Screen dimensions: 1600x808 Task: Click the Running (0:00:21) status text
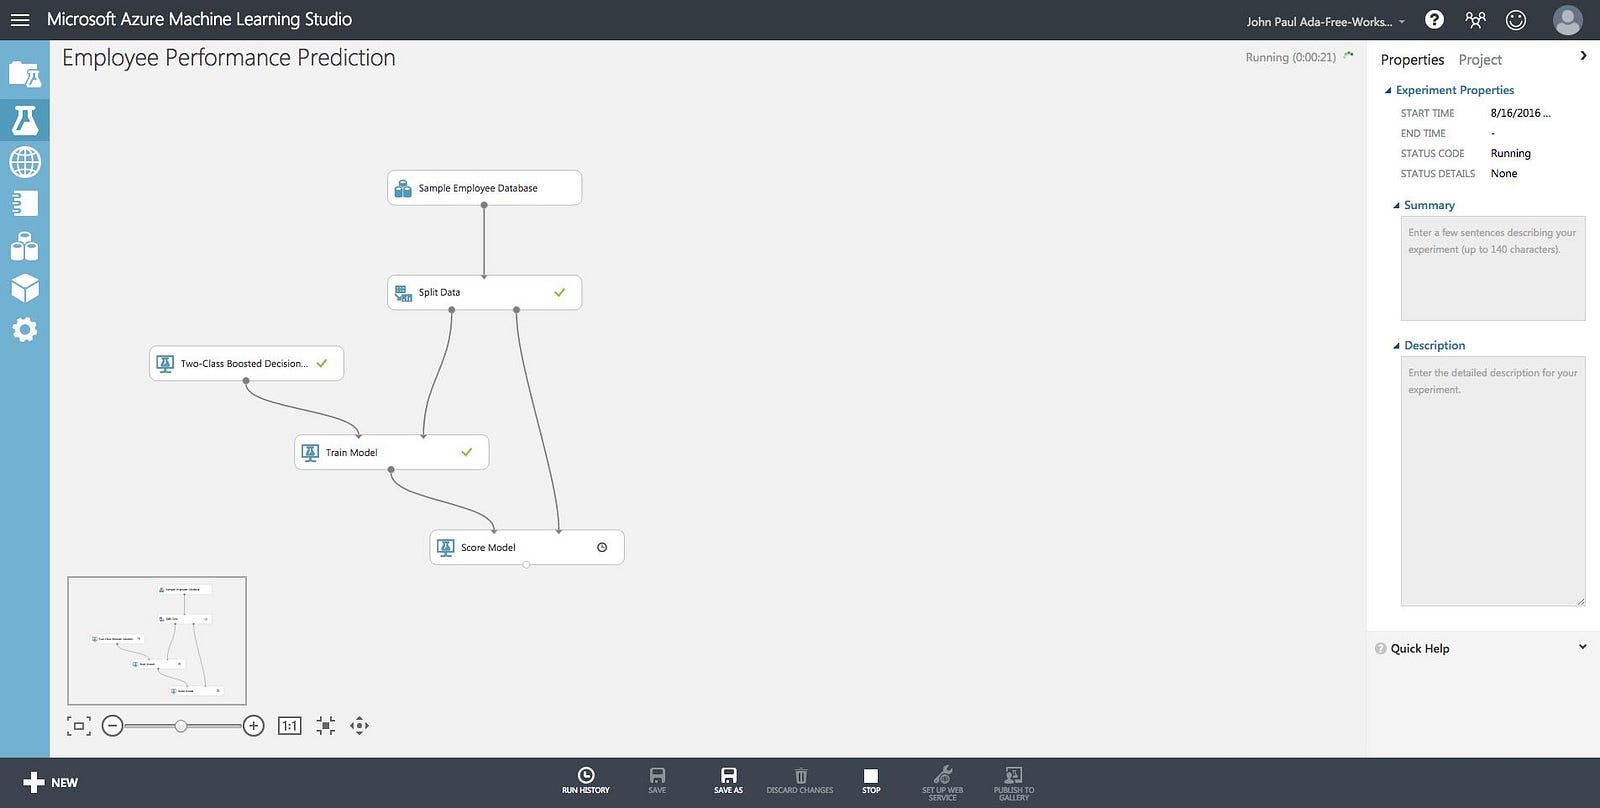[x=1290, y=57]
